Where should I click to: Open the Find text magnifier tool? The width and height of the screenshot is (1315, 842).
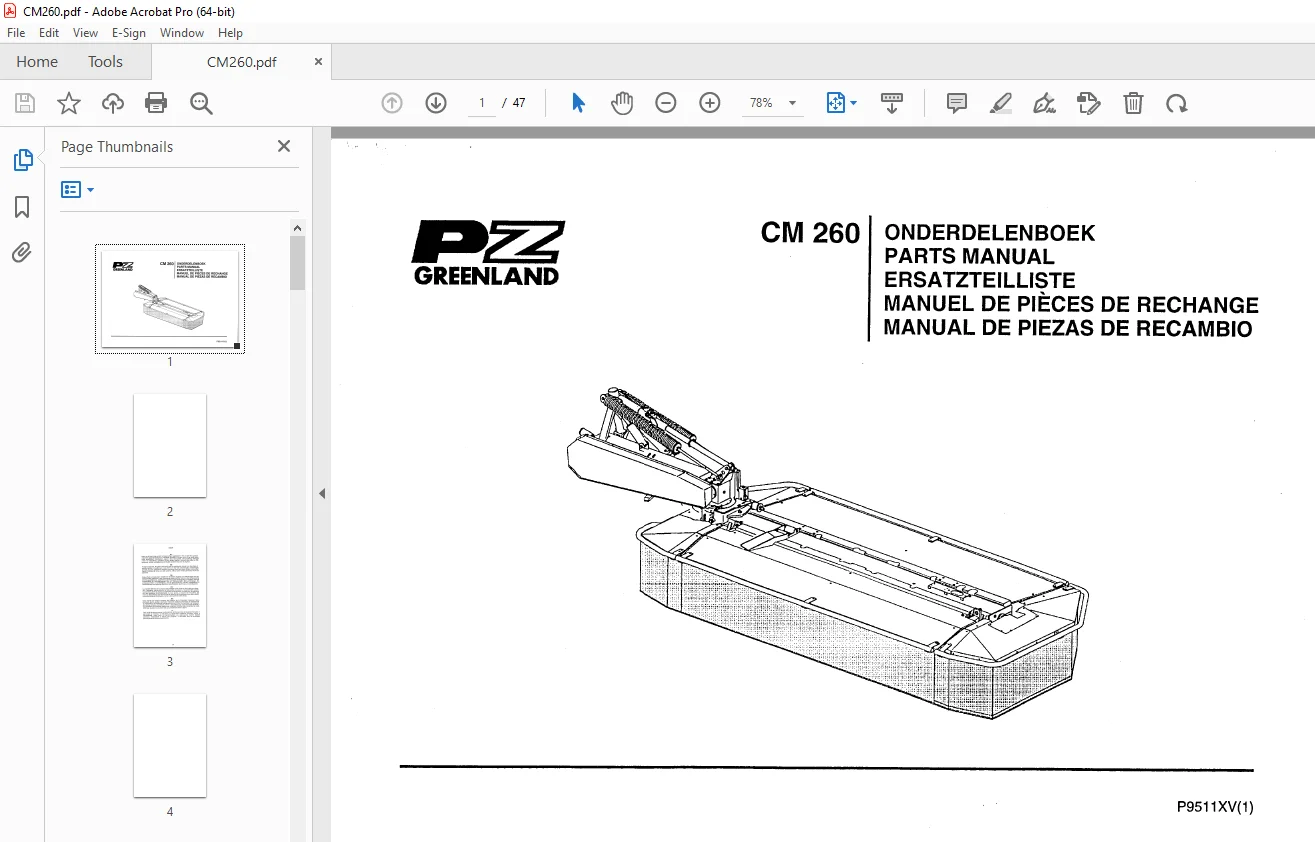[201, 103]
